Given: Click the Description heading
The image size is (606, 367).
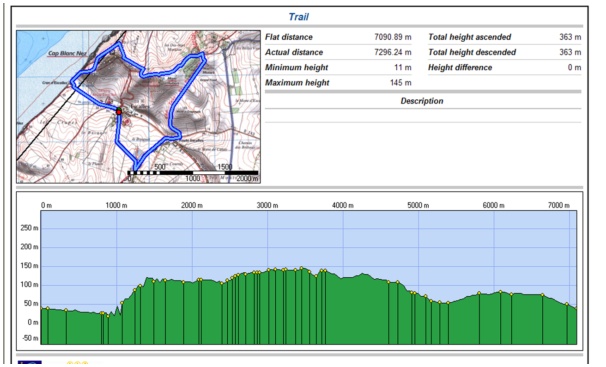Looking at the screenshot, I should click(422, 101).
